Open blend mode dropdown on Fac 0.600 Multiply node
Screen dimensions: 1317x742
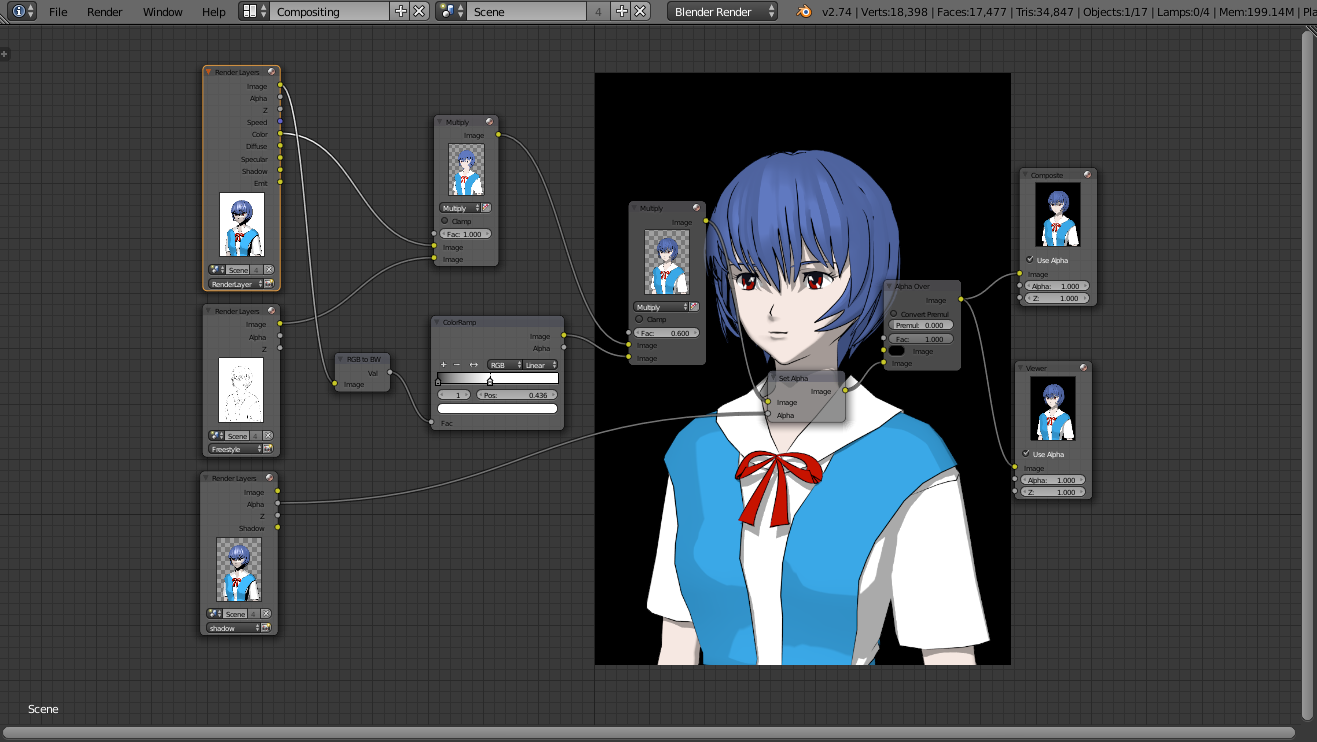click(661, 307)
